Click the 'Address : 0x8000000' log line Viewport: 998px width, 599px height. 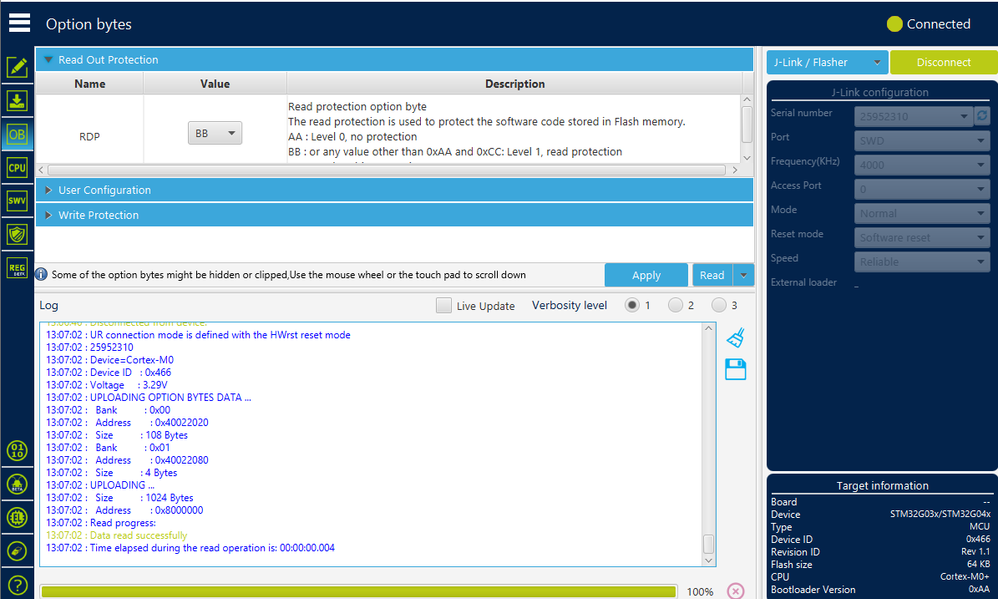124,511
